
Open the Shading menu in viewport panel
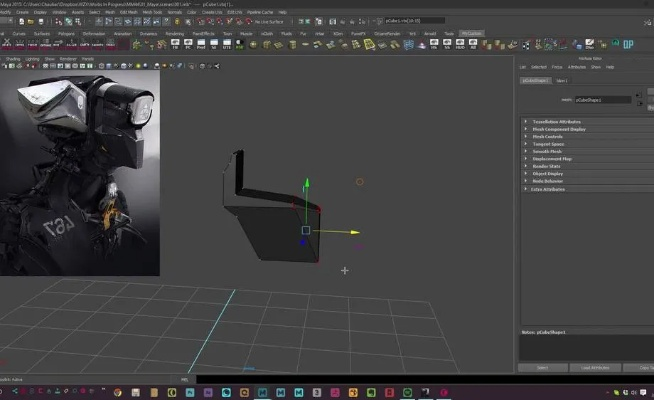click(x=13, y=59)
